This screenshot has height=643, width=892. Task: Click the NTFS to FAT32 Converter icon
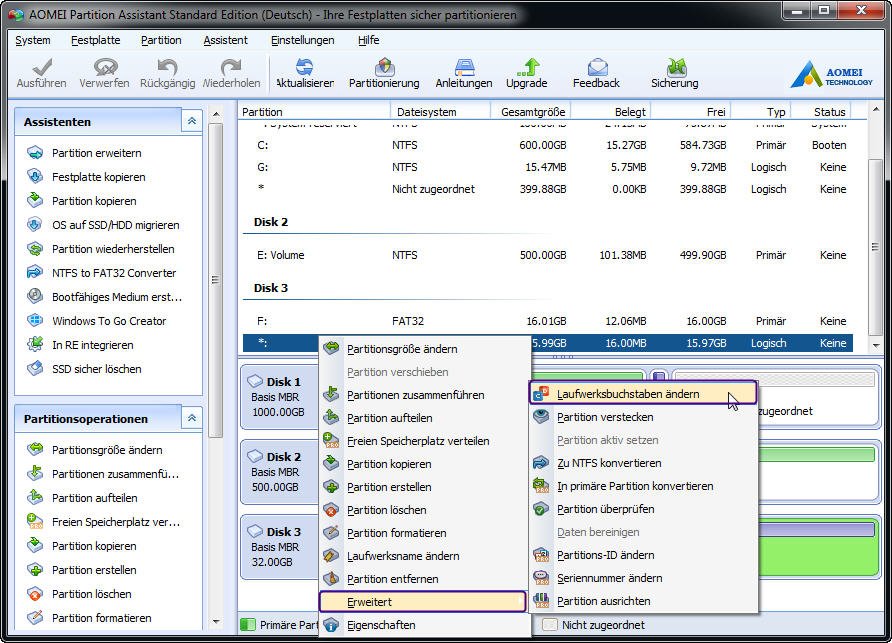[x=35, y=273]
